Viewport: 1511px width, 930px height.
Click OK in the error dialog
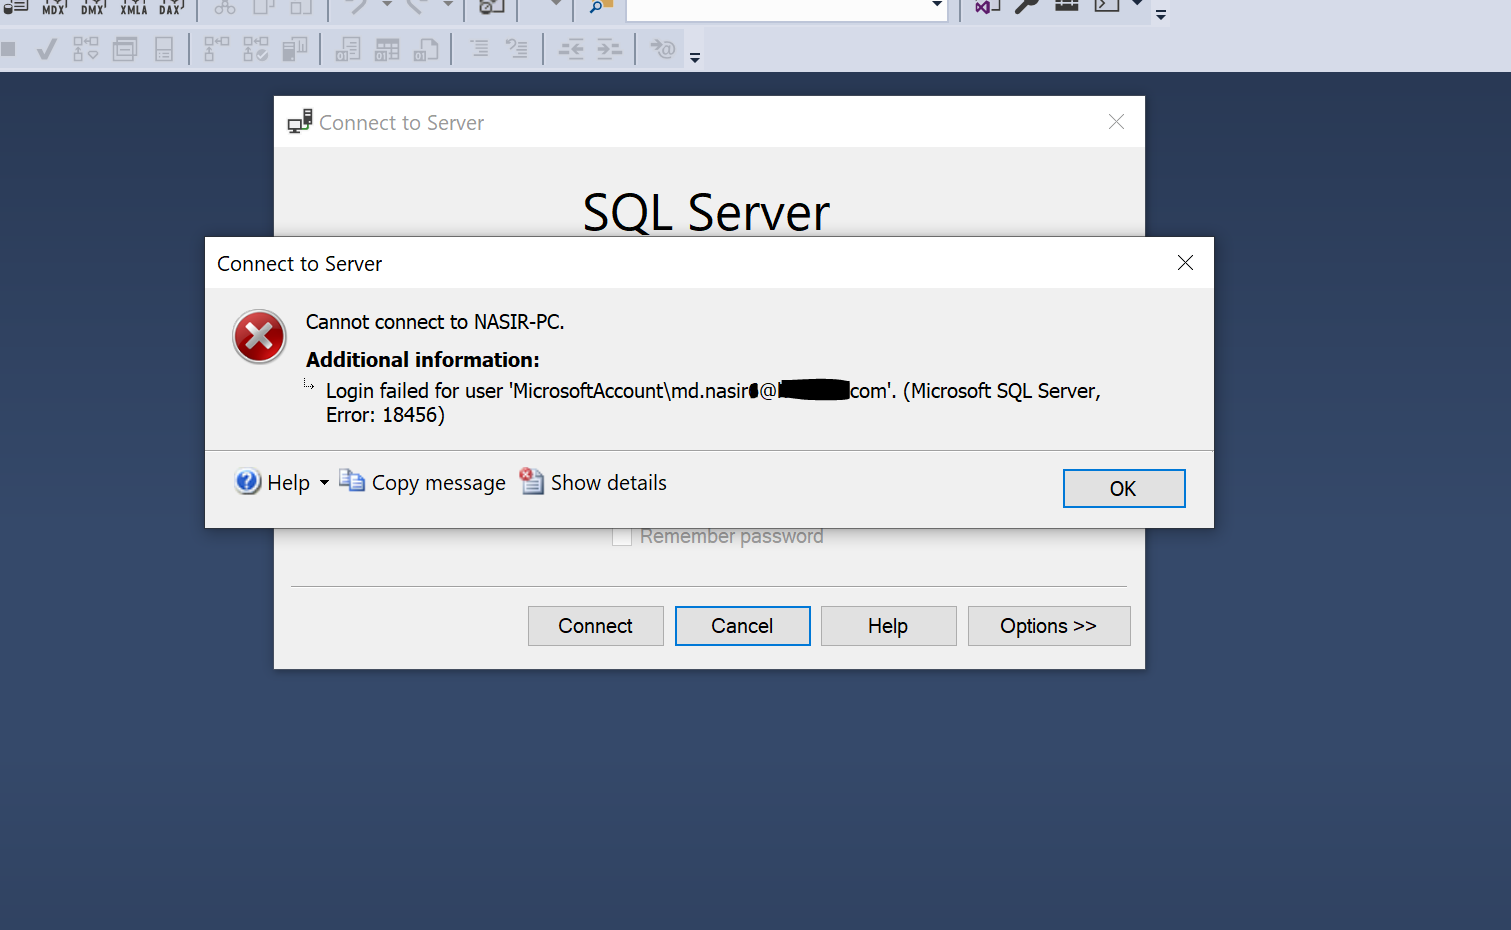click(x=1124, y=488)
